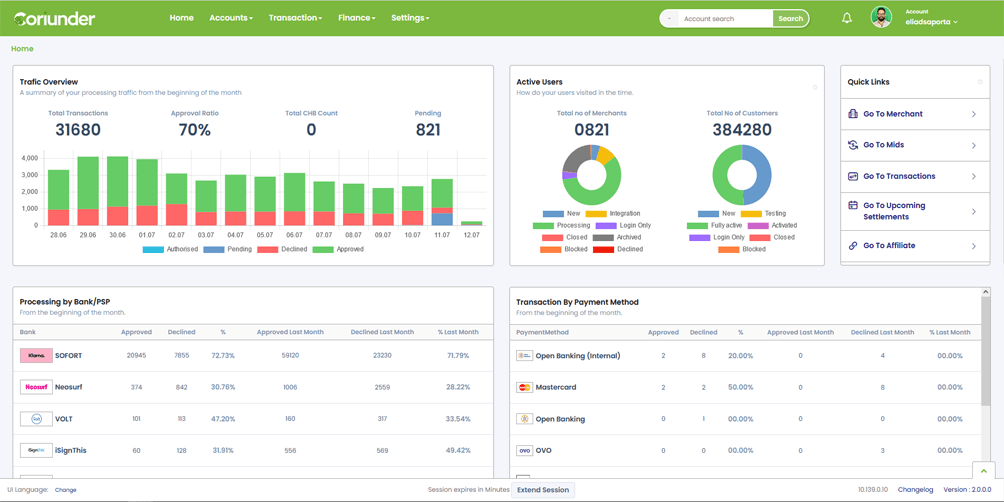Open the notifications bell icon
Image resolution: width=1004 pixels, height=502 pixels.
coord(846,18)
